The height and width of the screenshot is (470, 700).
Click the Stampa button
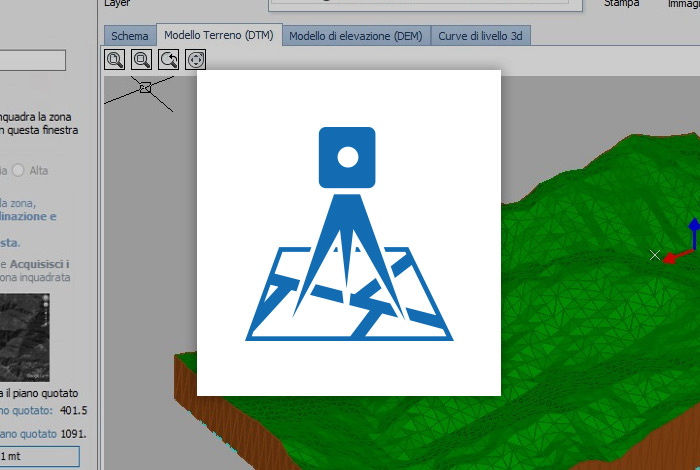click(x=620, y=4)
